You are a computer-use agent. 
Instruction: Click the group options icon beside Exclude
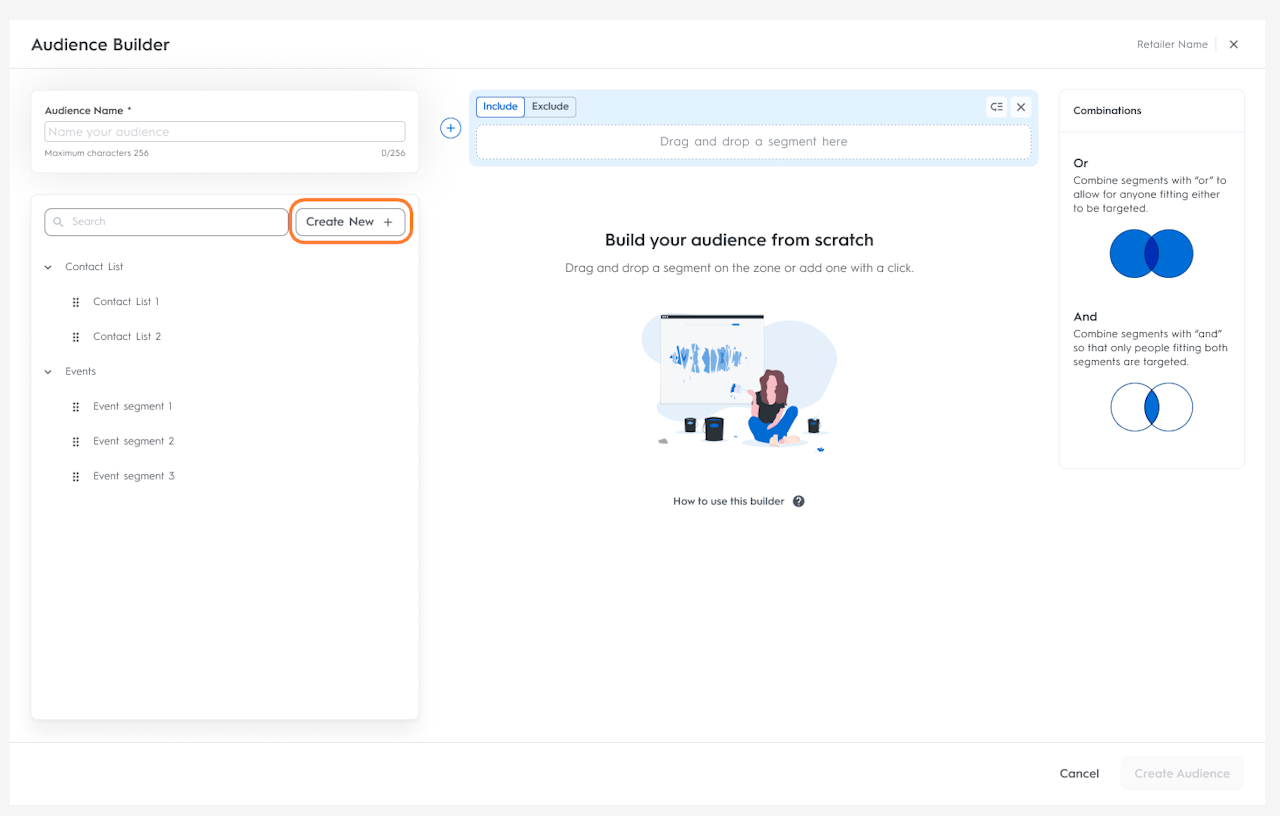coord(996,107)
